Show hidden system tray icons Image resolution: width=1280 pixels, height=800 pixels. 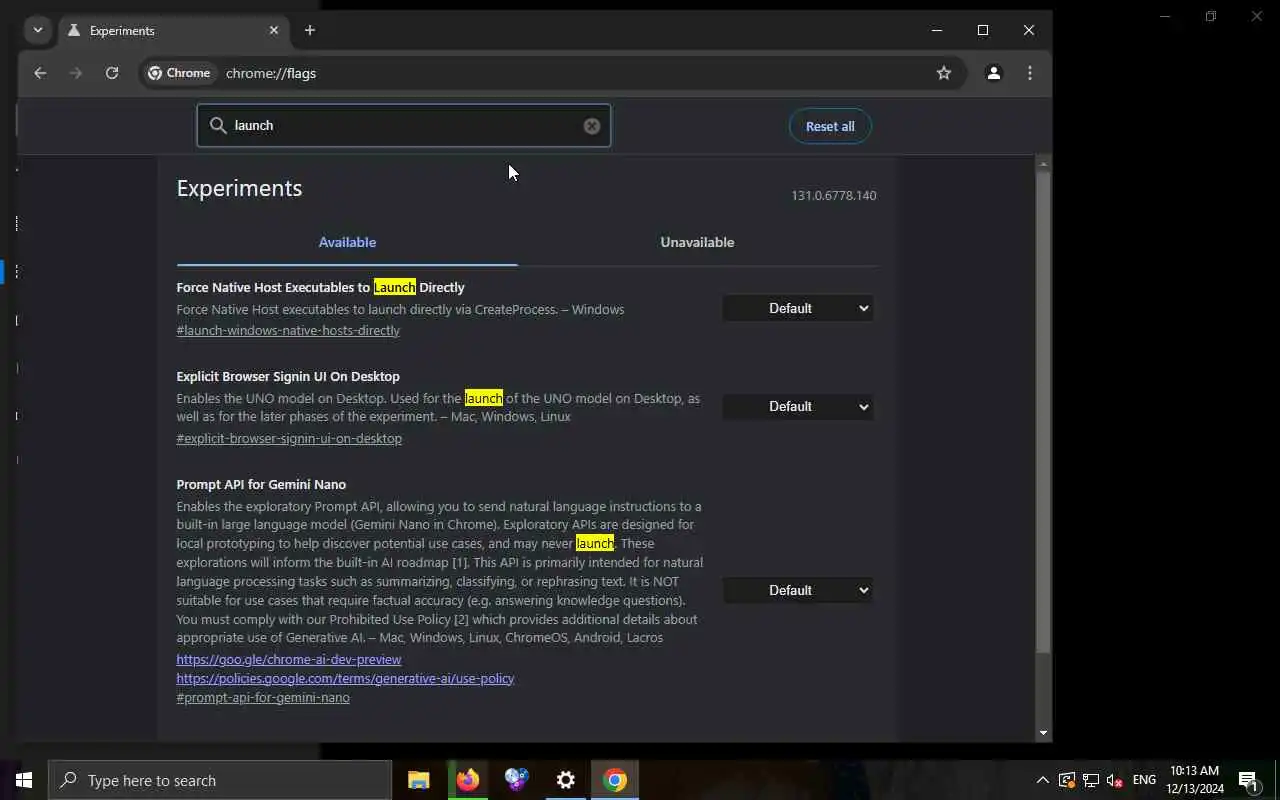[x=1042, y=780]
